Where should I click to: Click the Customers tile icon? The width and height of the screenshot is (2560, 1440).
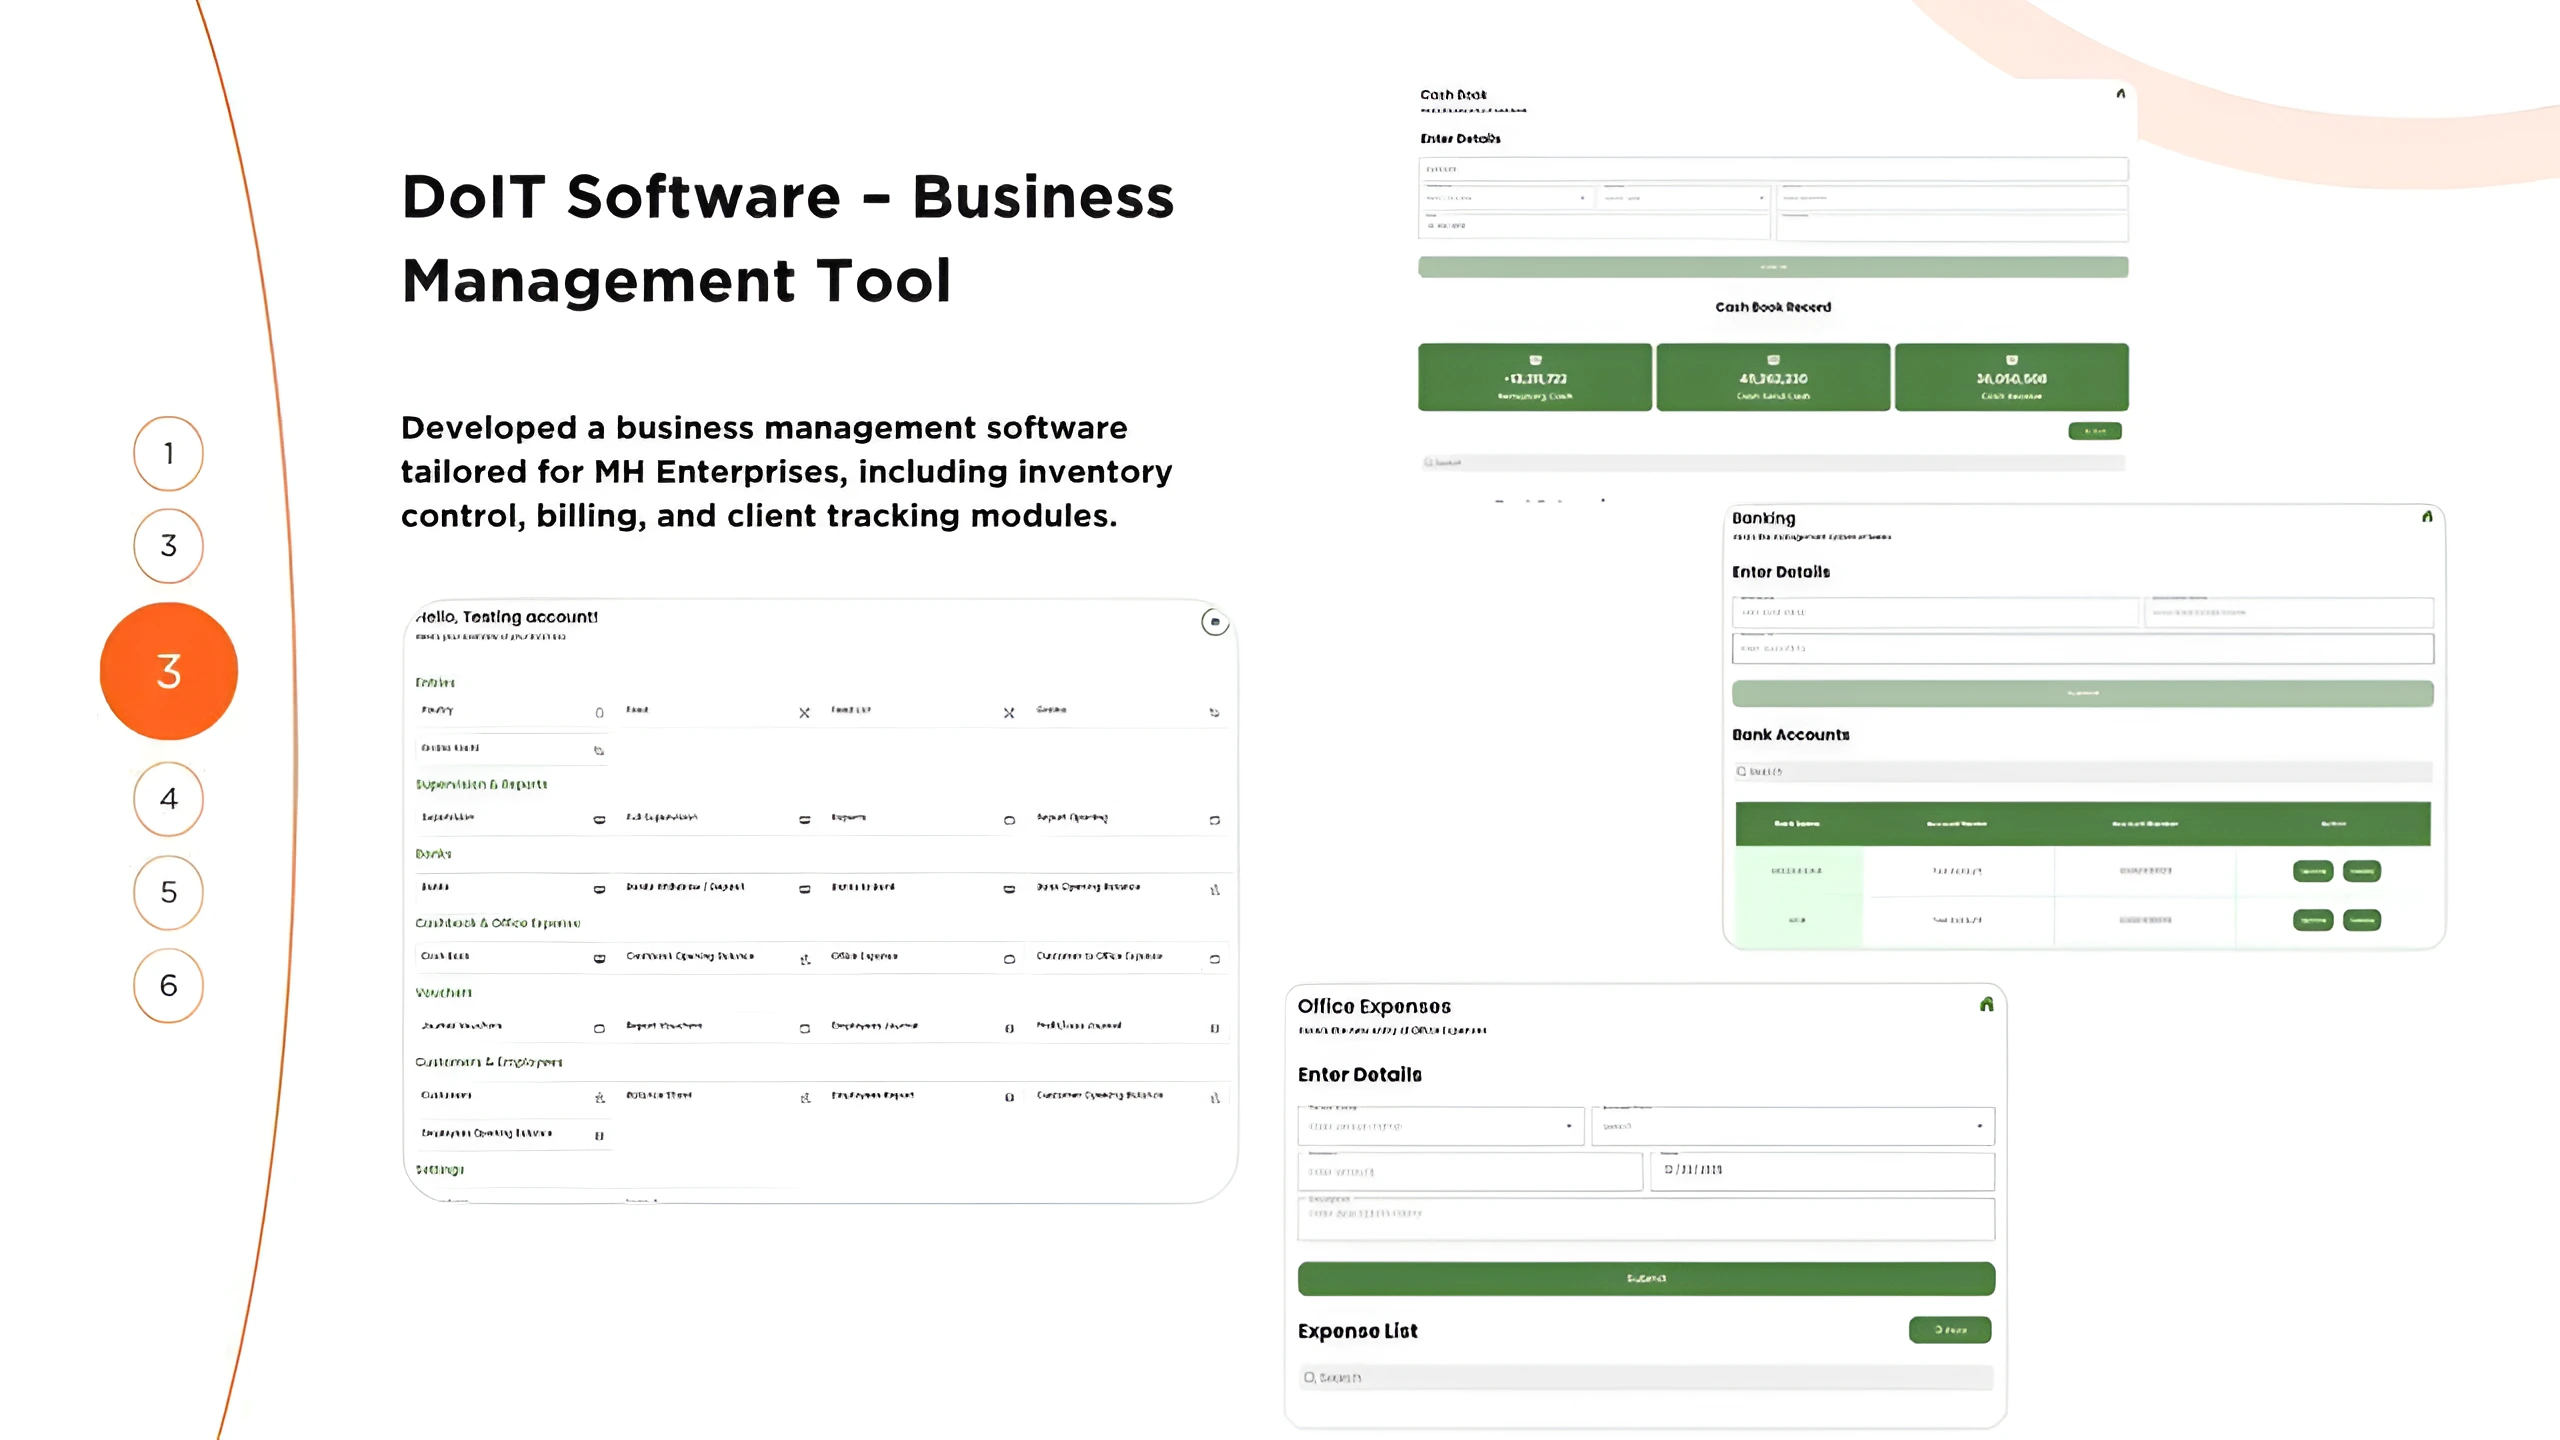click(x=599, y=1097)
